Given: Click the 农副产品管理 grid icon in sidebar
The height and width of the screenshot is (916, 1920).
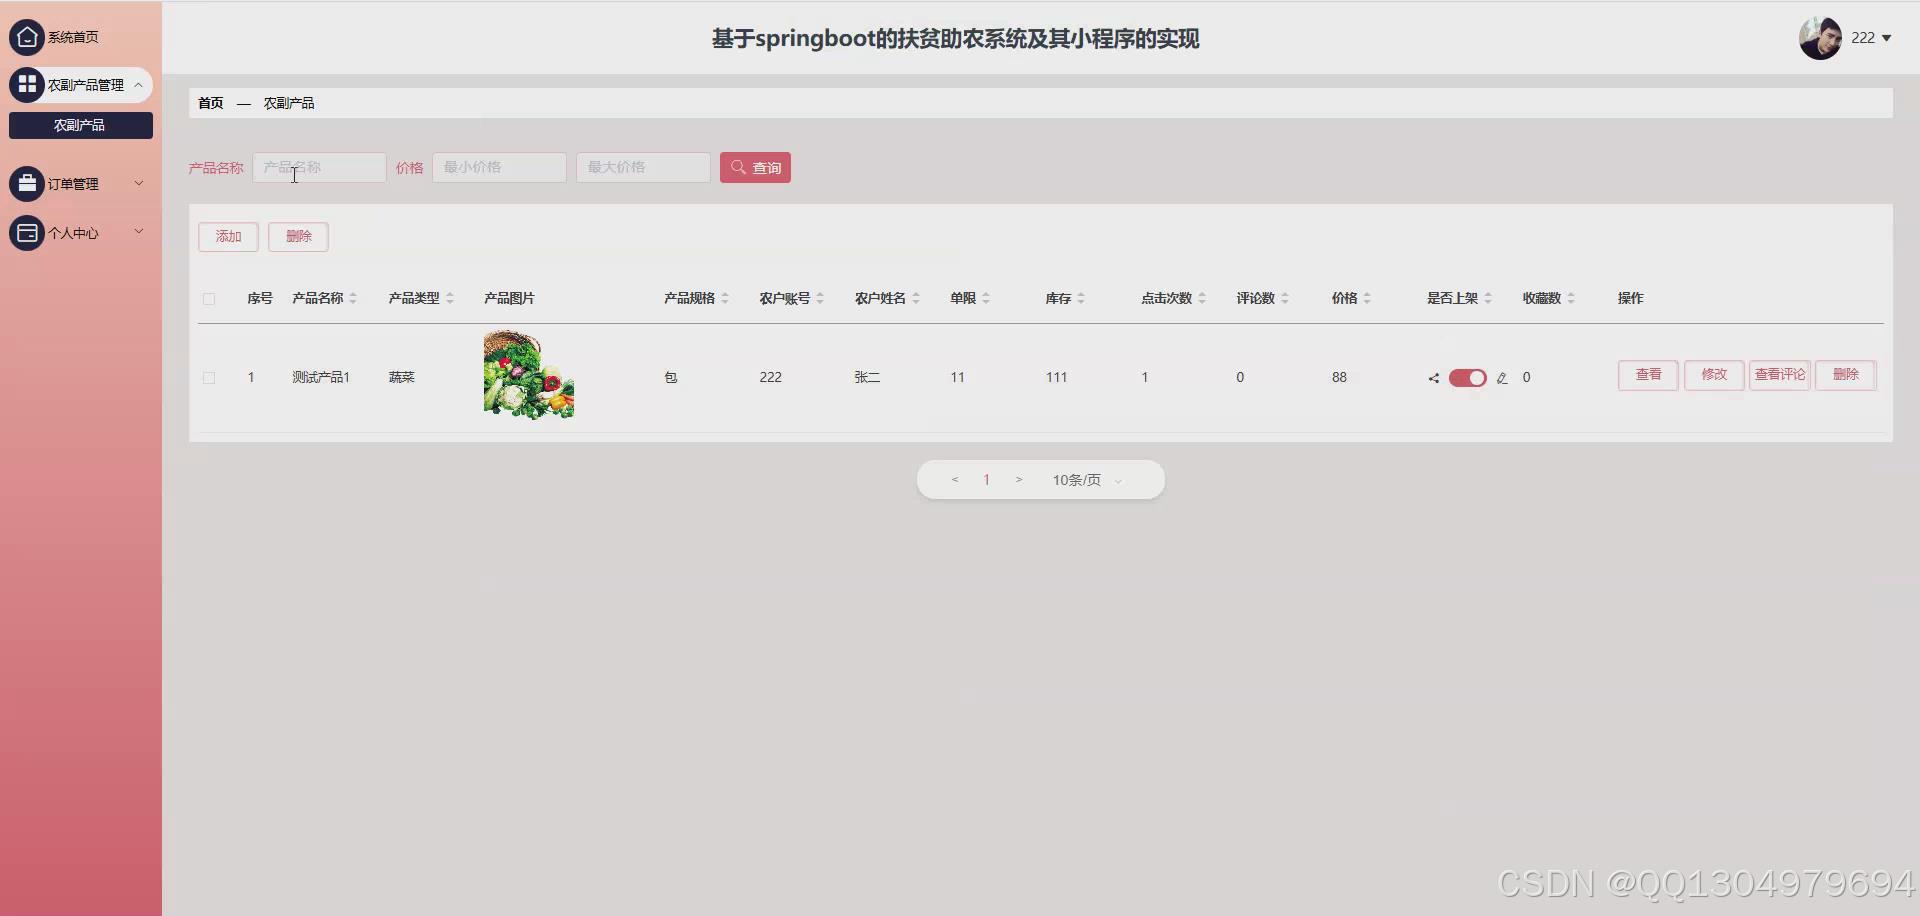Looking at the screenshot, I should pos(27,84).
